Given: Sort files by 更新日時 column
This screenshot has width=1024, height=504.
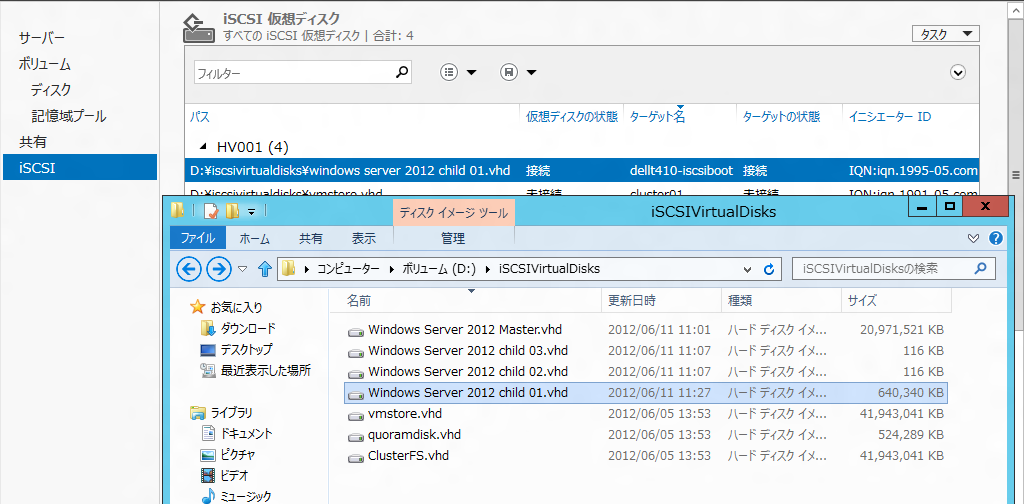Looking at the screenshot, I should click(x=632, y=301).
